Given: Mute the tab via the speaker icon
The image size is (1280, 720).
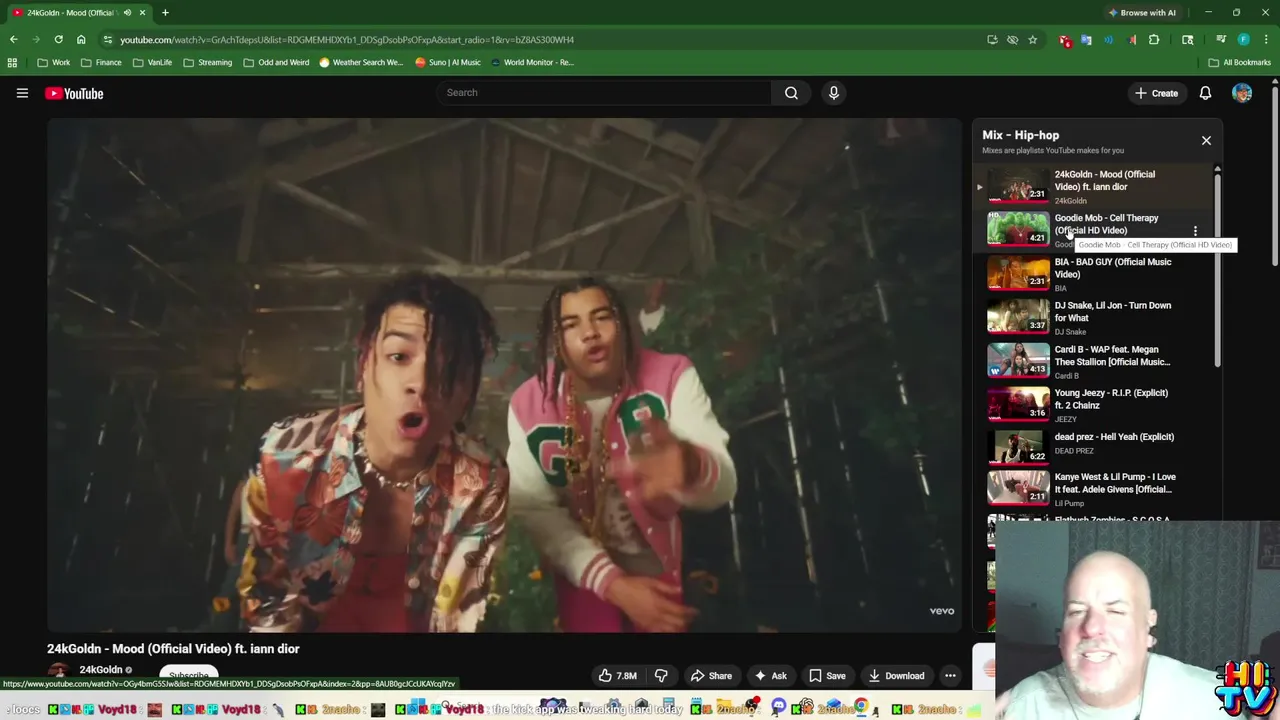Looking at the screenshot, I should tap(127, 13).
